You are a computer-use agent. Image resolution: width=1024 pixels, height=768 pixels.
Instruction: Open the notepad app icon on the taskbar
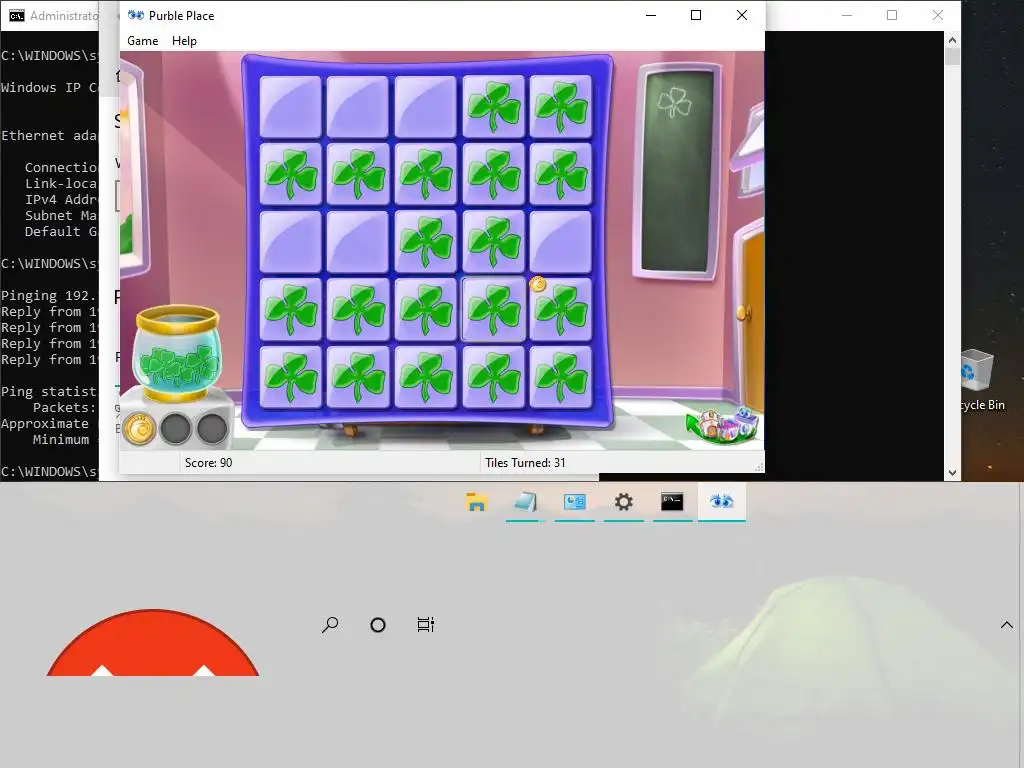526,502
